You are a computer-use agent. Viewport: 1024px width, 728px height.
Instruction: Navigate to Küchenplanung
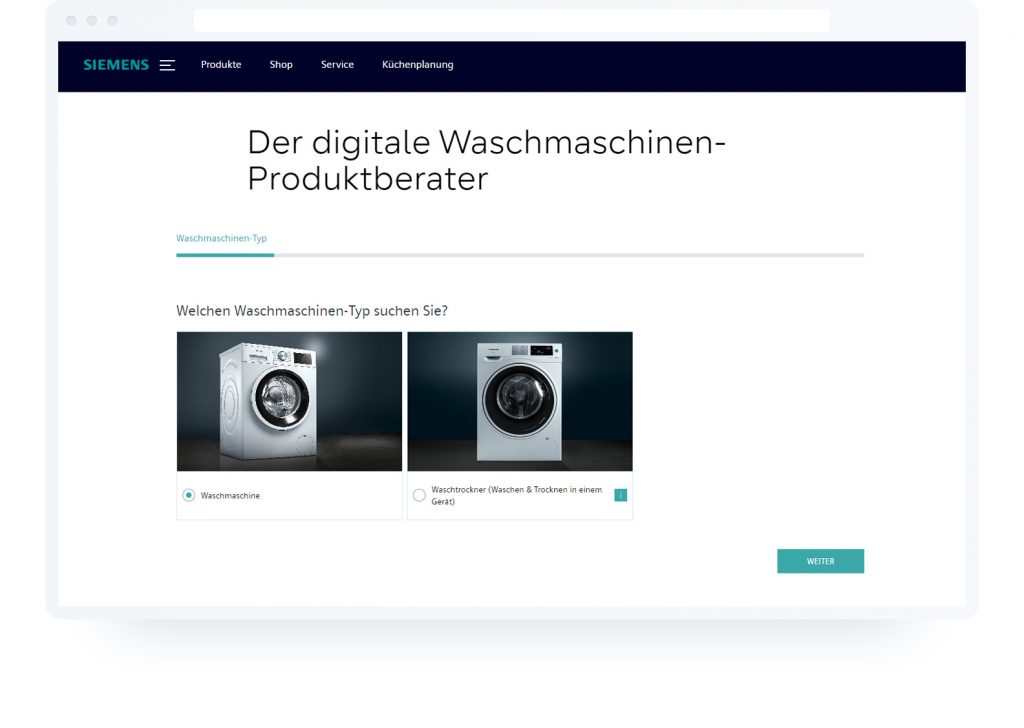coord(417,65)
